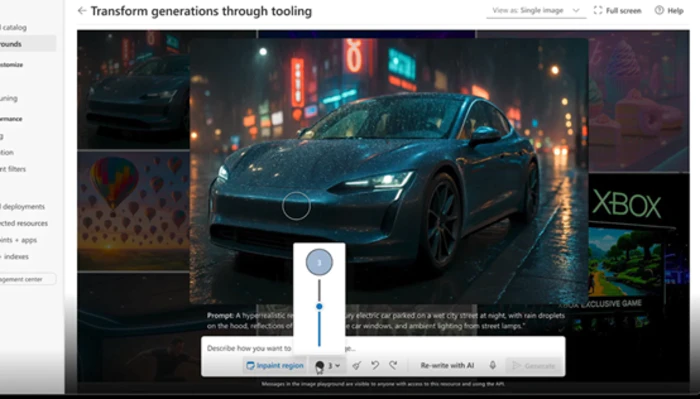Expand the View as Single image dropdown
This screenshot has width=700, height=399.
tap(536, 11)
